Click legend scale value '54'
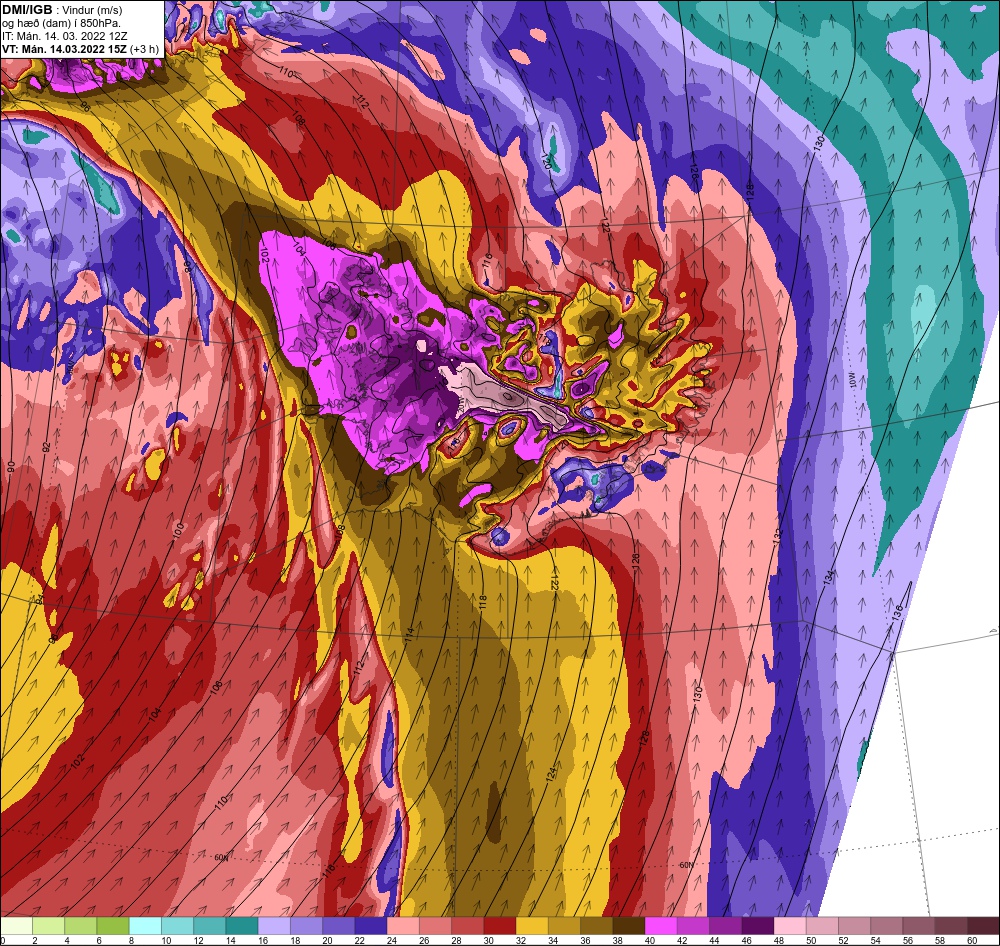1000x946 pixels. (874, 940)
